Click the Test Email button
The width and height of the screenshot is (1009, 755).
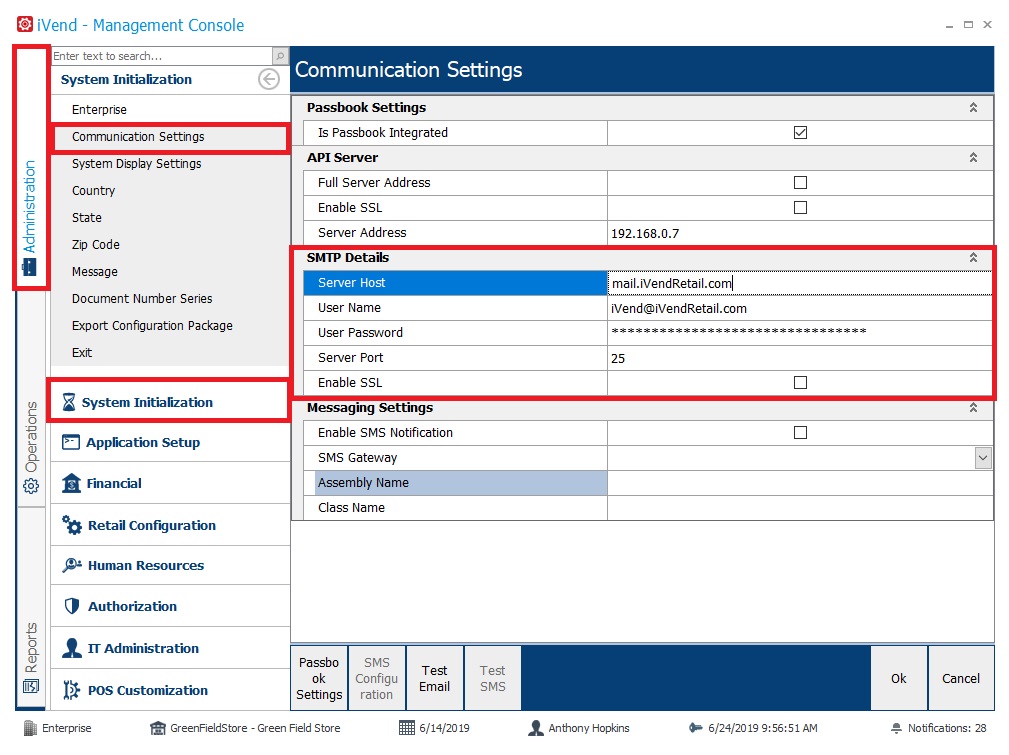coord(435,678)
